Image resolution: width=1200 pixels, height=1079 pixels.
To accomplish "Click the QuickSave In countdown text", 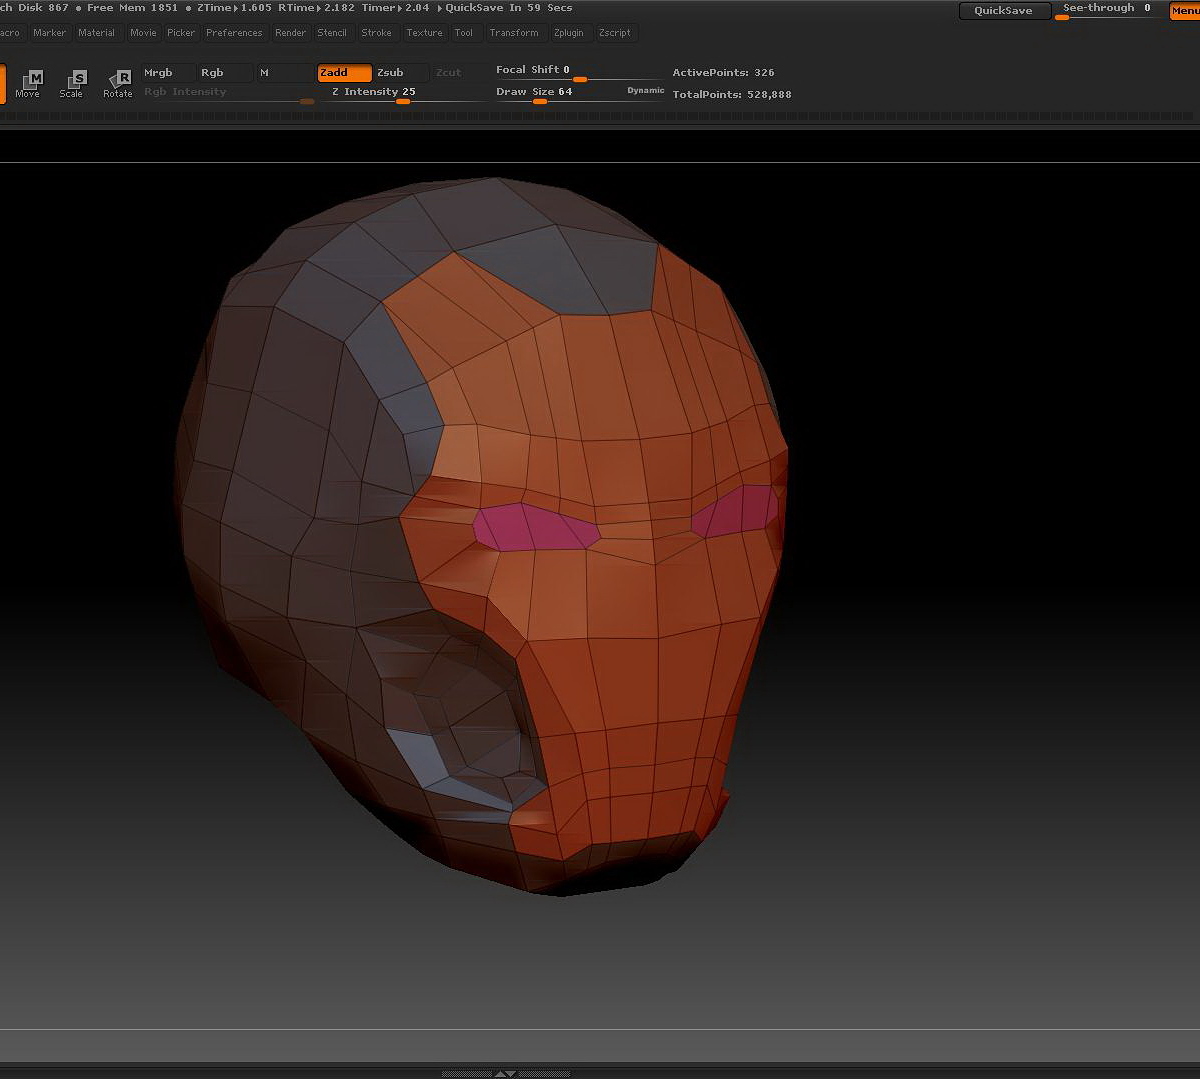I will pos(509,8).
